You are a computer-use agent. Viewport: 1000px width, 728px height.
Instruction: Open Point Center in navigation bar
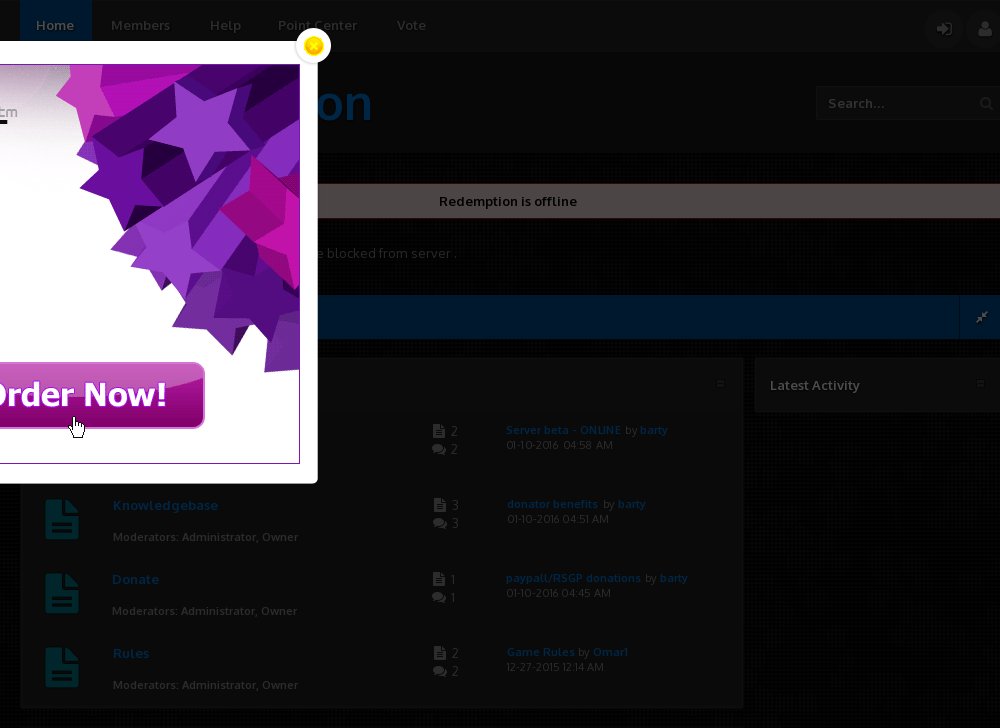(x=317, y=26)
